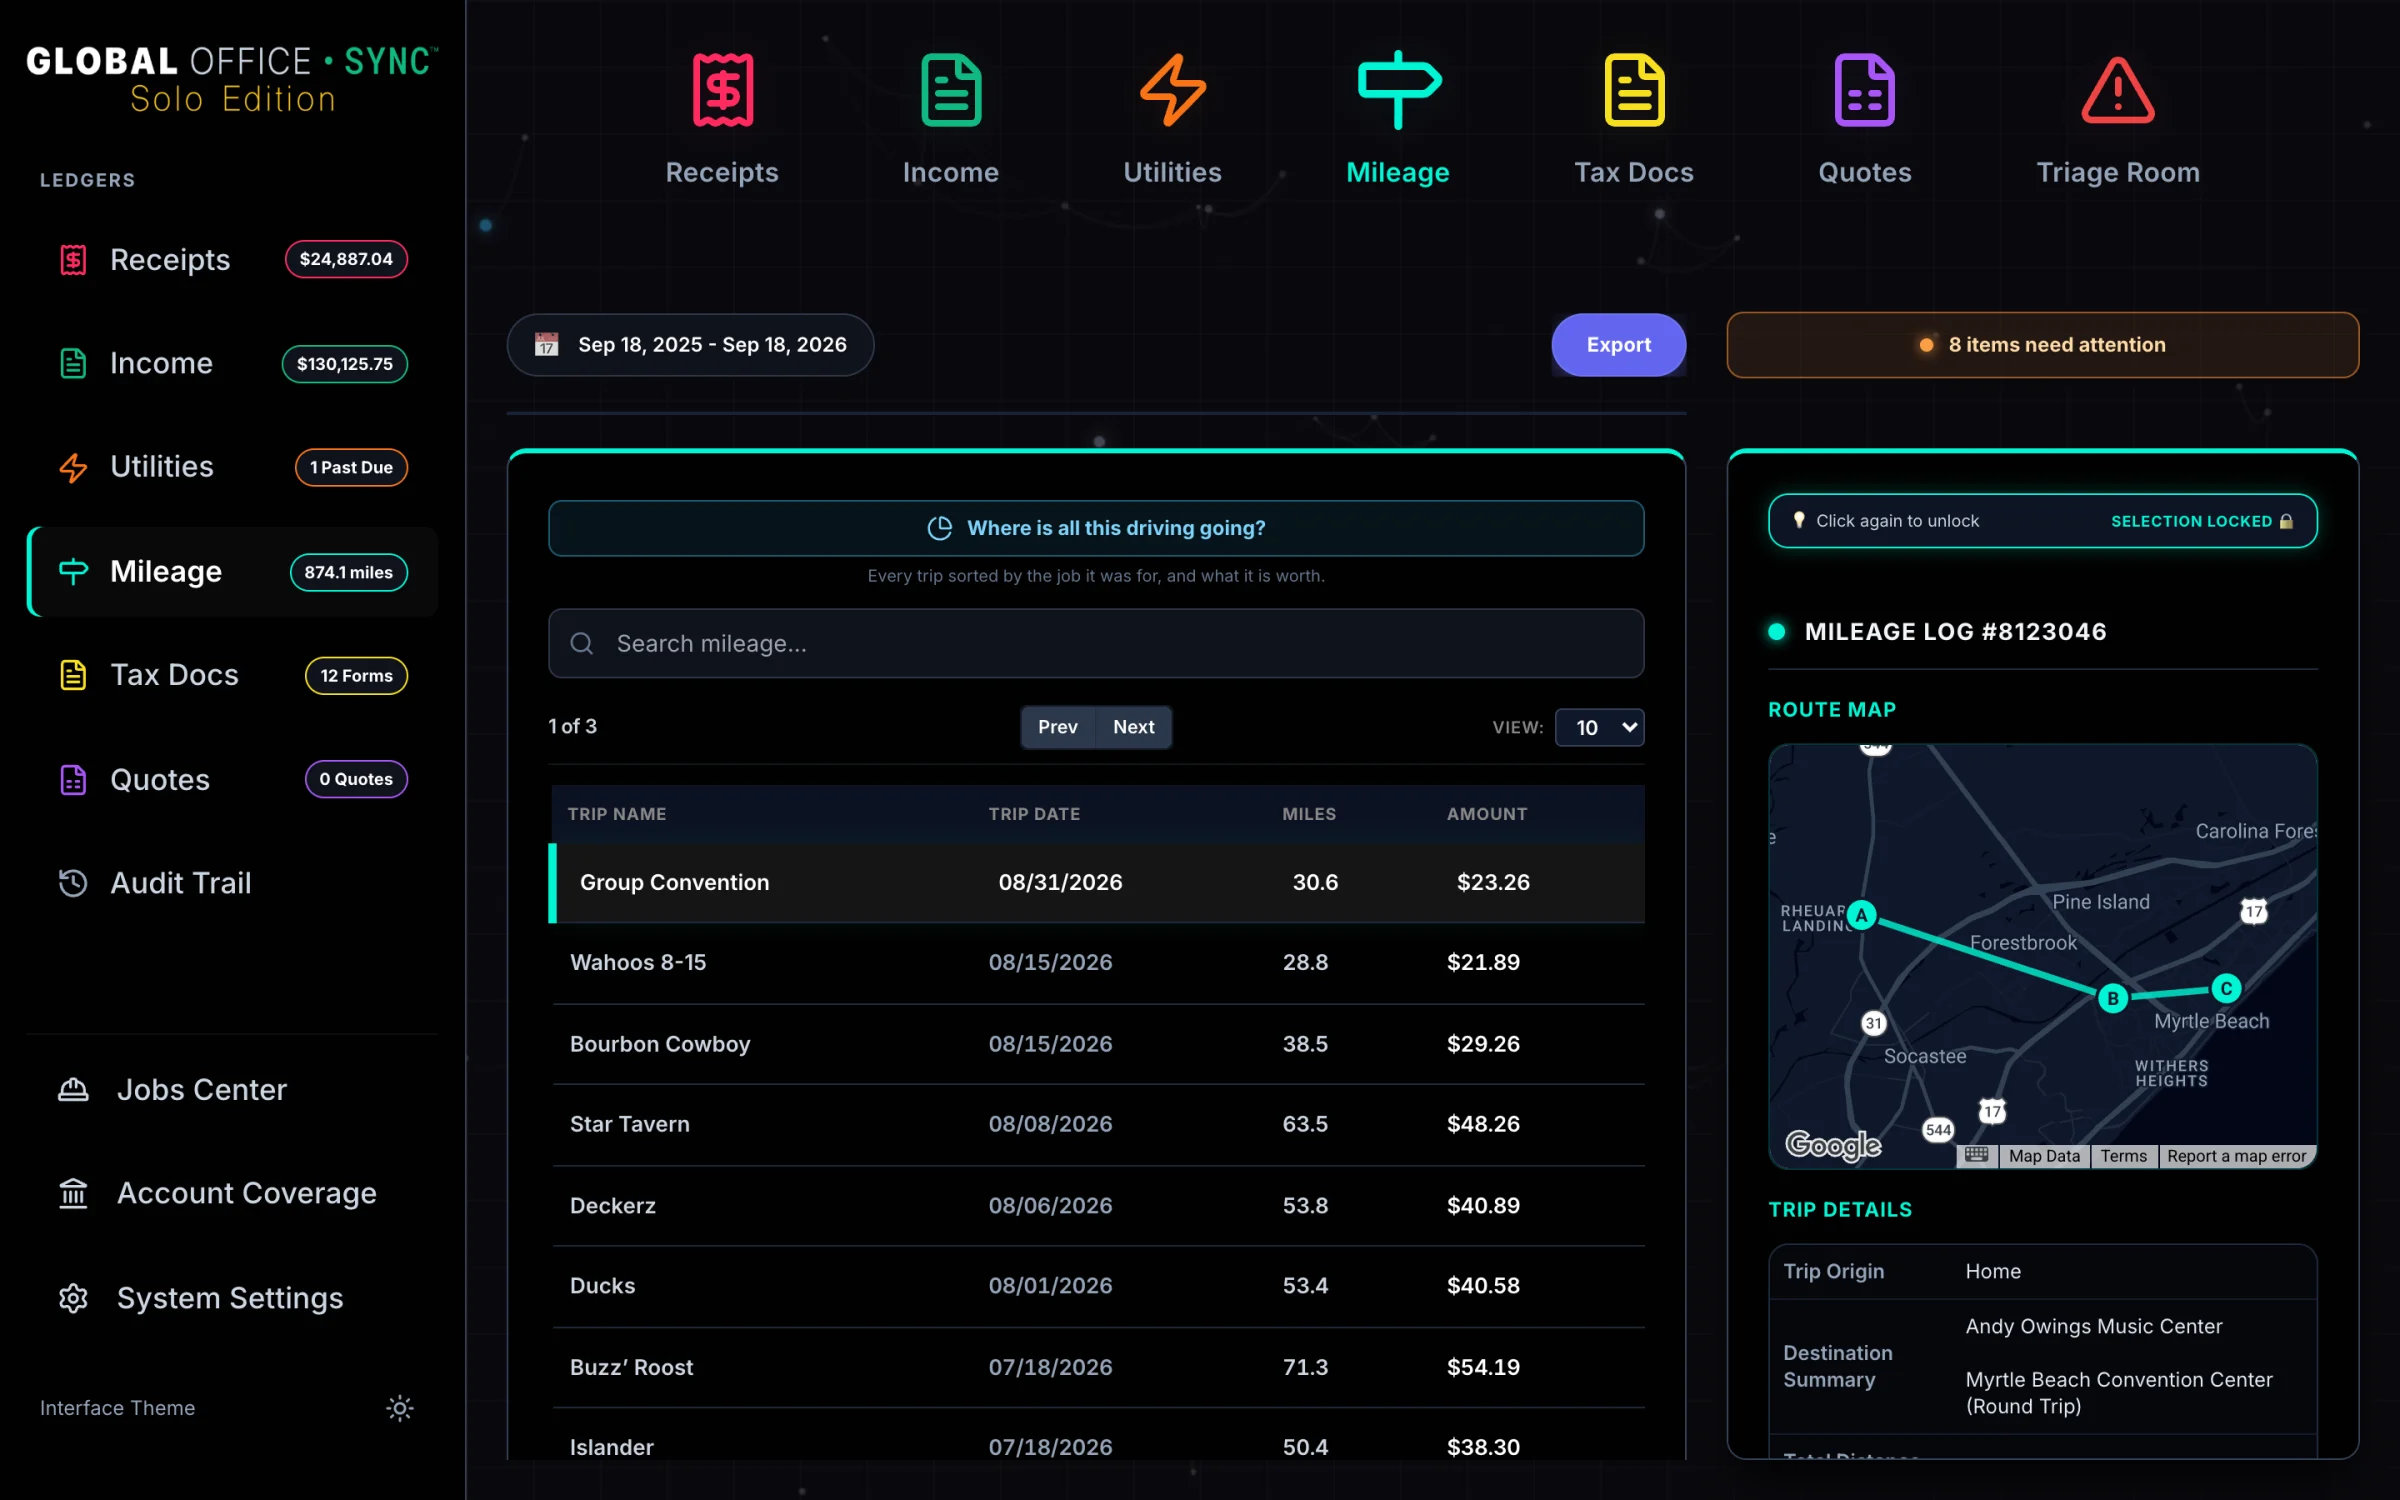Open the Receipts icon in the top navigation
2400x1500 pixels.
pos(722,90)
